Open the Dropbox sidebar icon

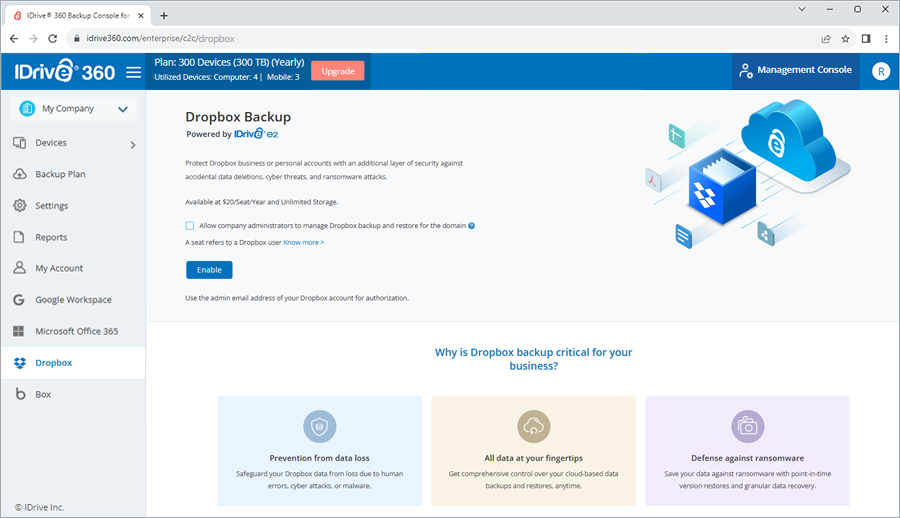(x=19, y=363)
